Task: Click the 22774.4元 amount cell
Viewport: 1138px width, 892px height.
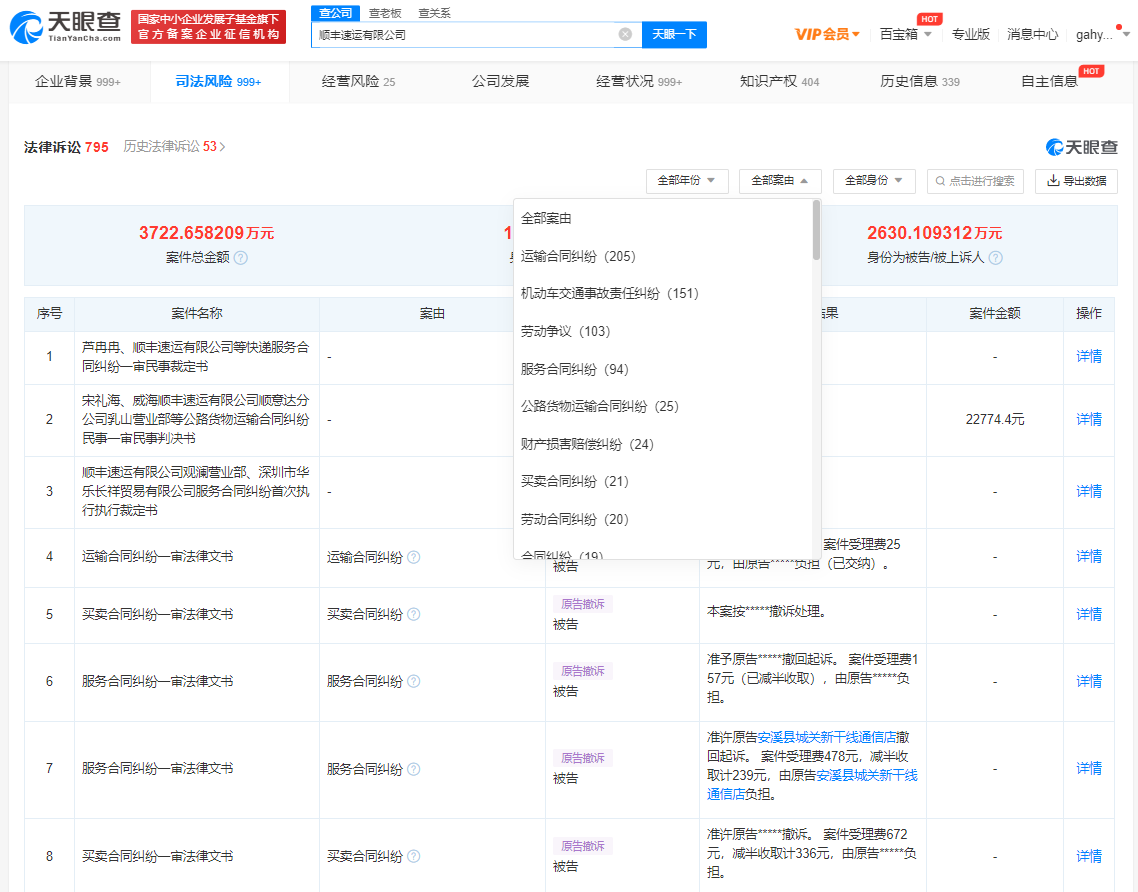Action: pos(995,420)
